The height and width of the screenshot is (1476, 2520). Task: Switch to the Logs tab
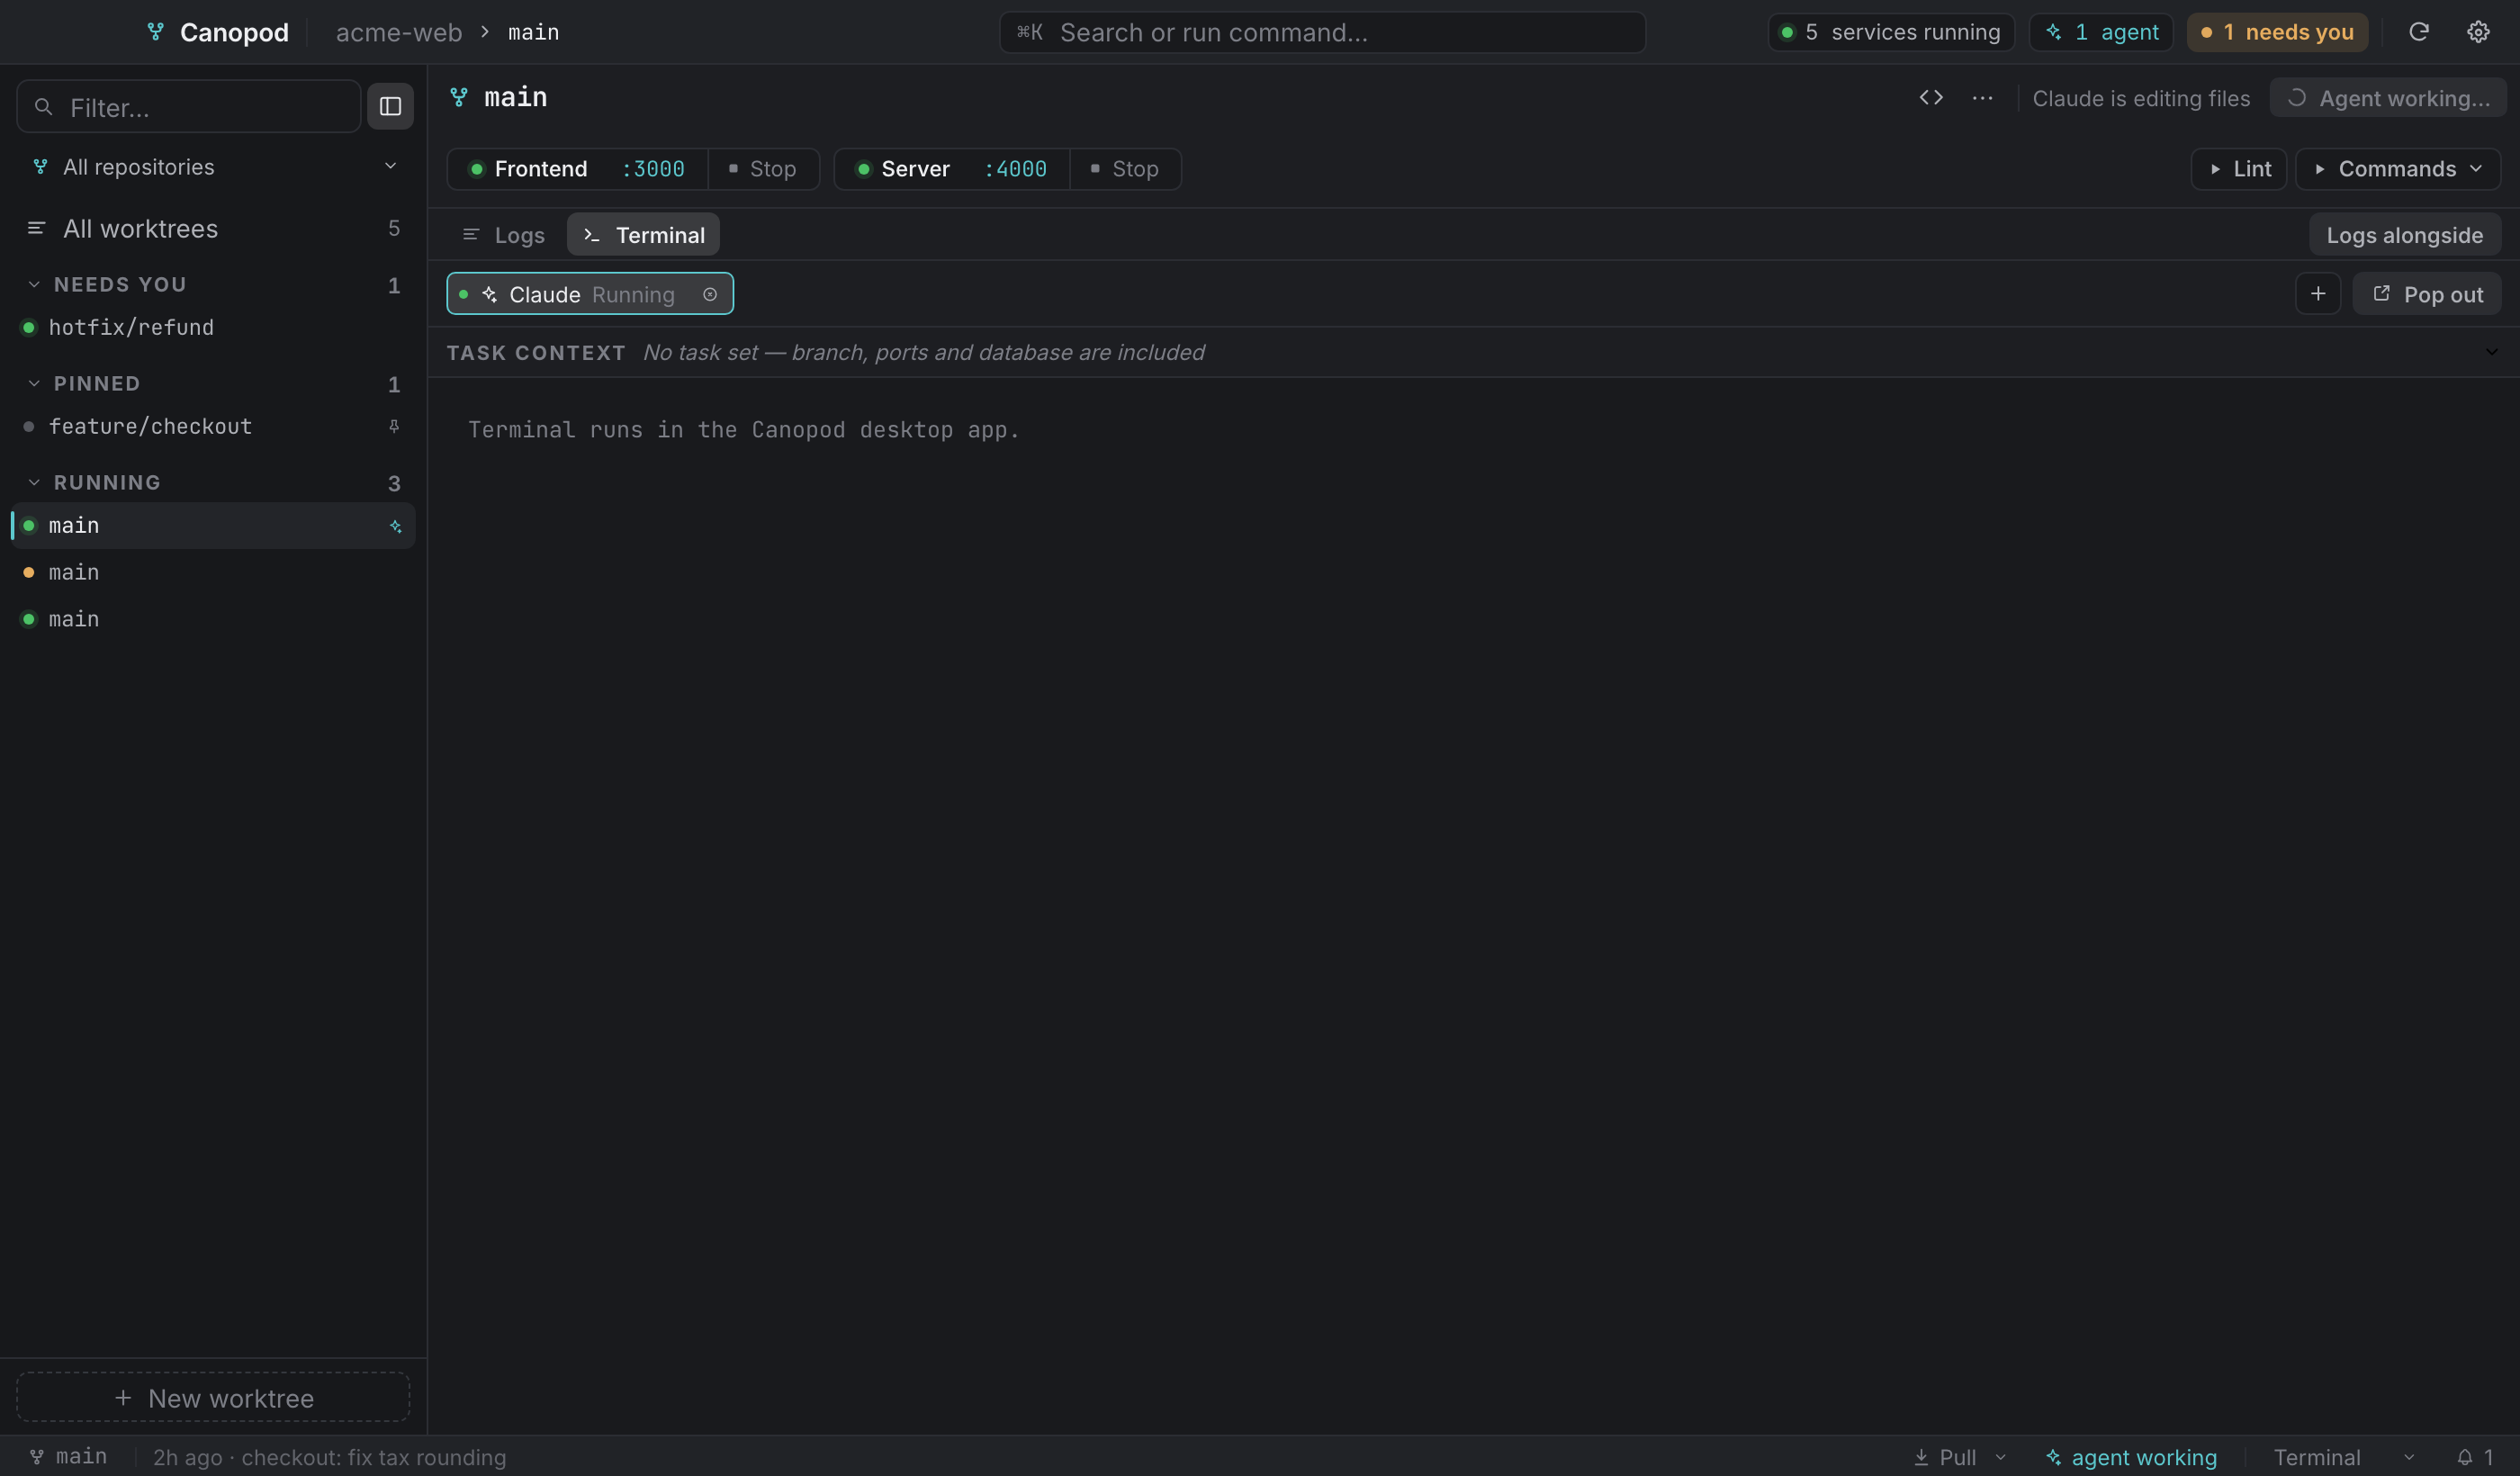[x=504, y=235]
